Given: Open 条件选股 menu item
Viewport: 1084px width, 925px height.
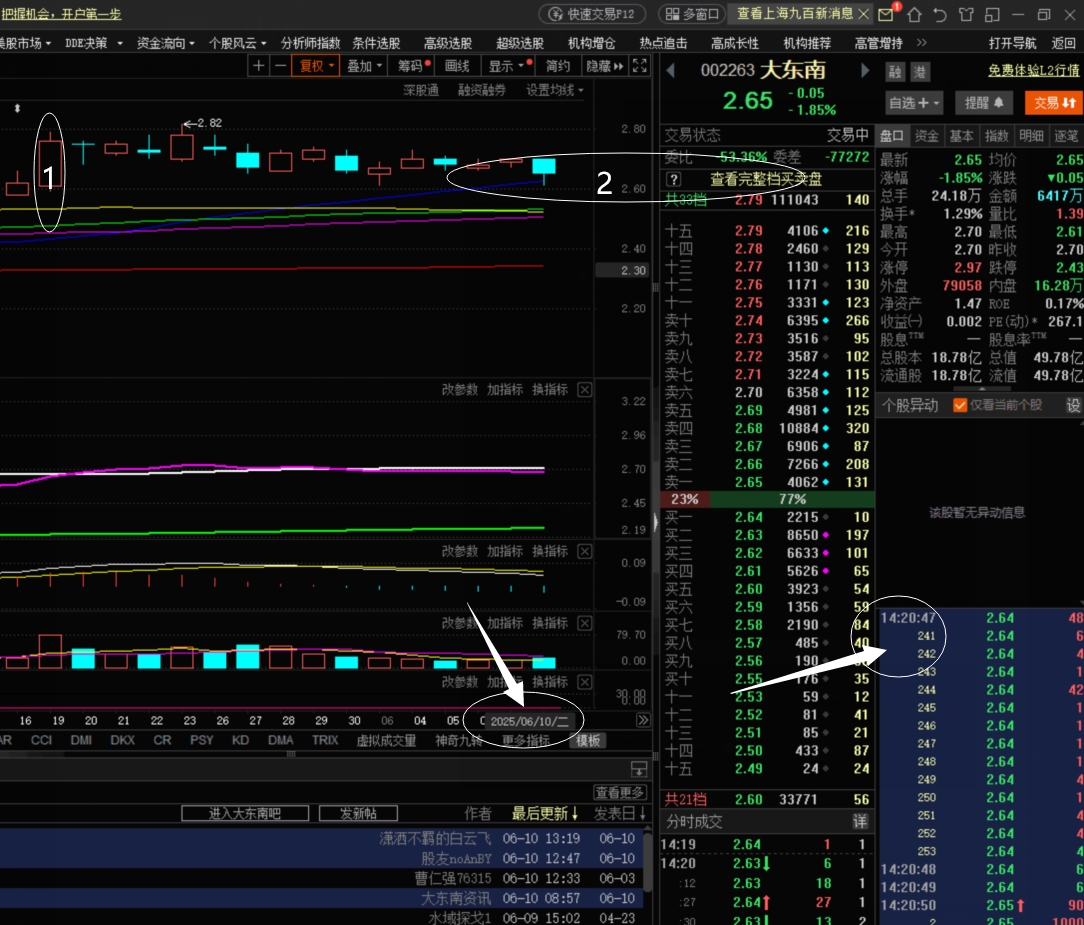Looking at the screenshot, I should coord(376,43).
